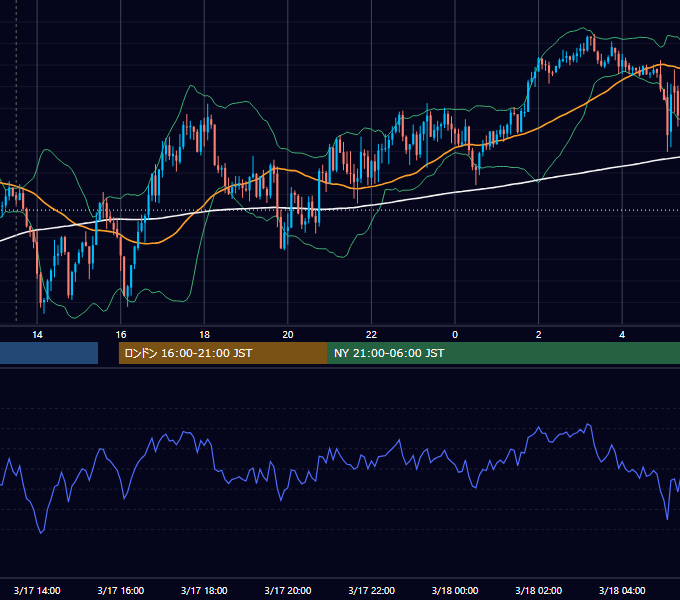Select the NY 21:00-06:00 JST session bar

click(503, 353)
